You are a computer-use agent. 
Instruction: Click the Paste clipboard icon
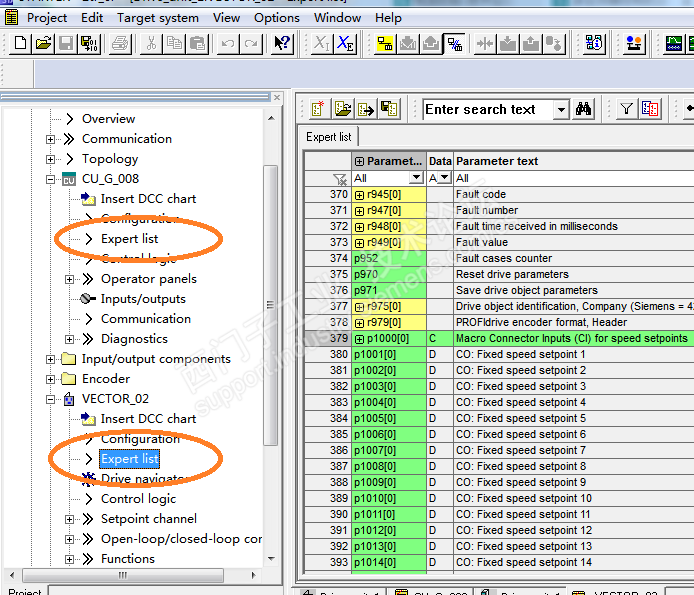(x=197, y=43)
